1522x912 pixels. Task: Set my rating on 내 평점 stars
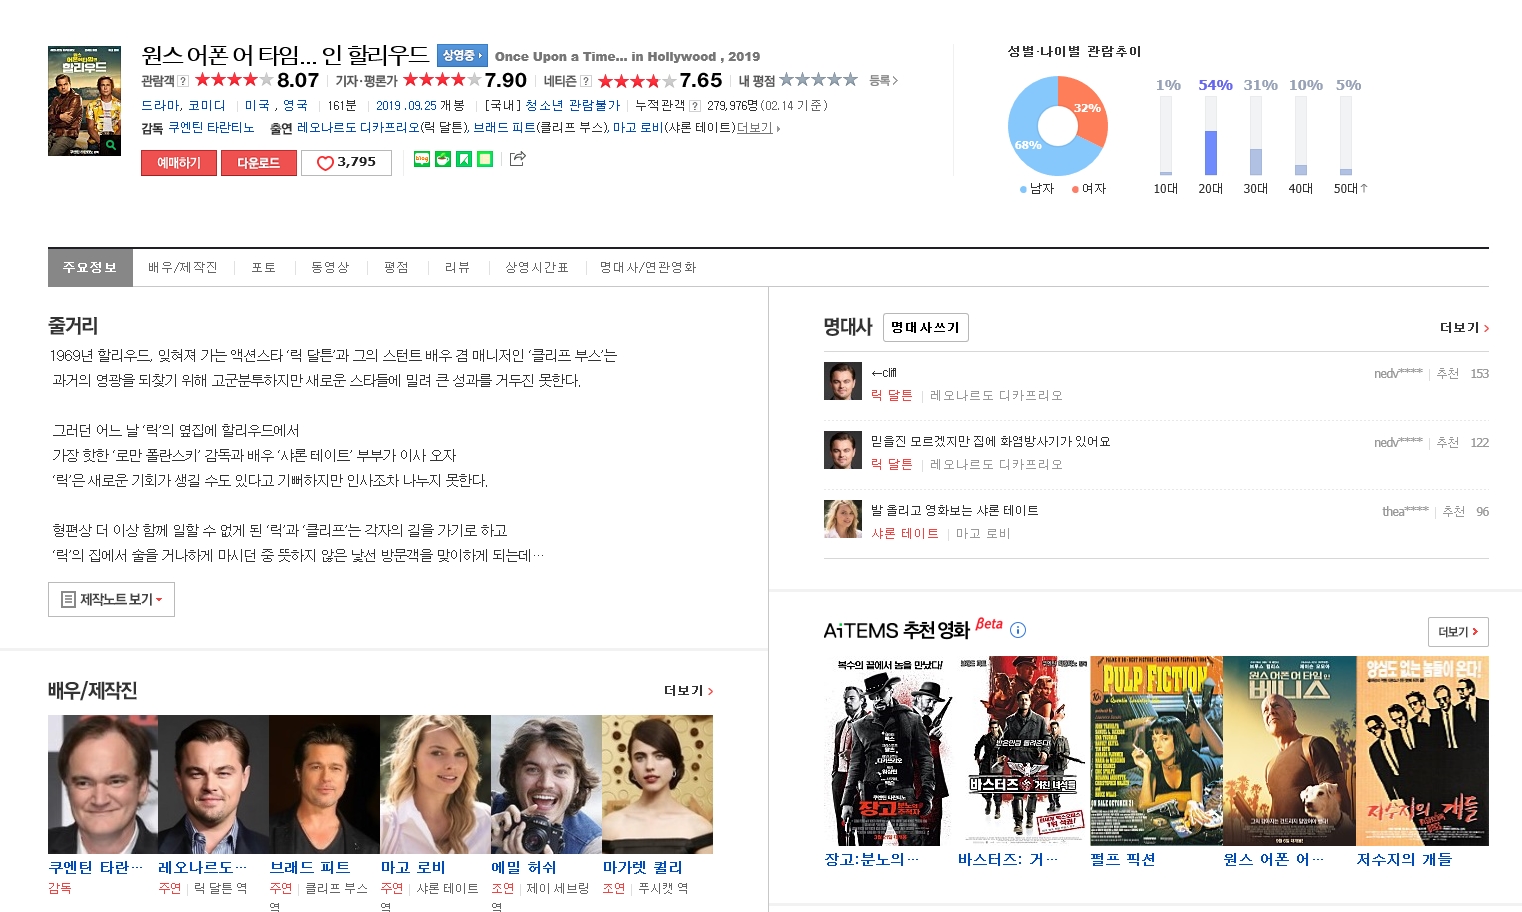coord(818,80)
